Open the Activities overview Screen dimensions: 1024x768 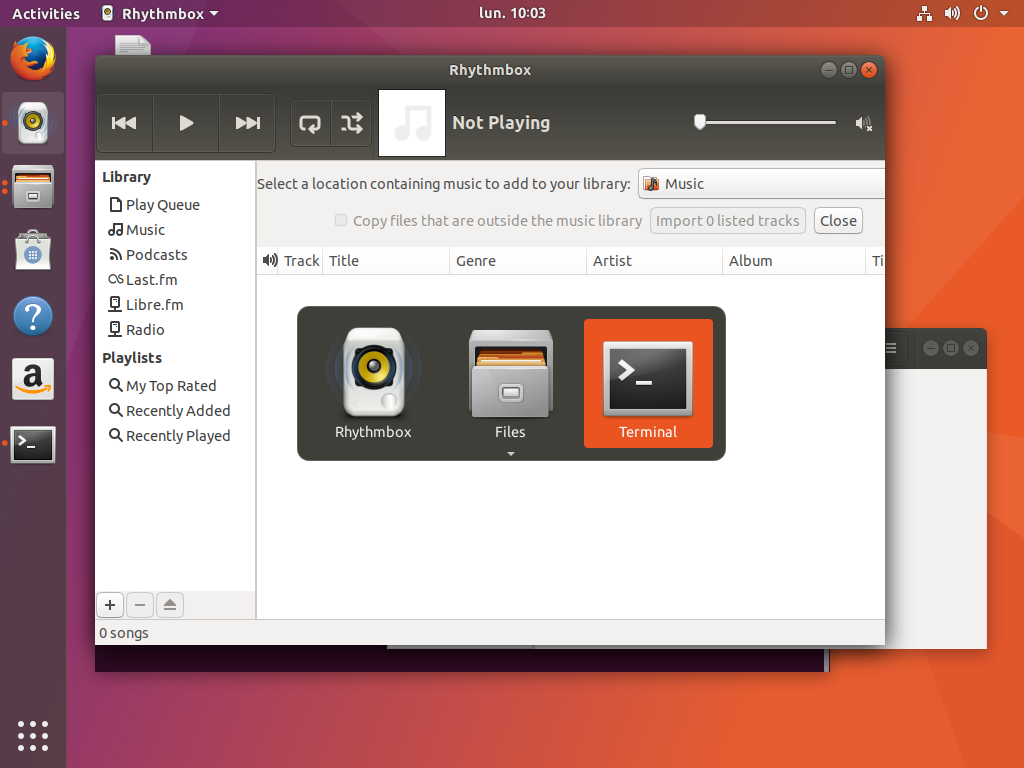(x=46, y=13)
